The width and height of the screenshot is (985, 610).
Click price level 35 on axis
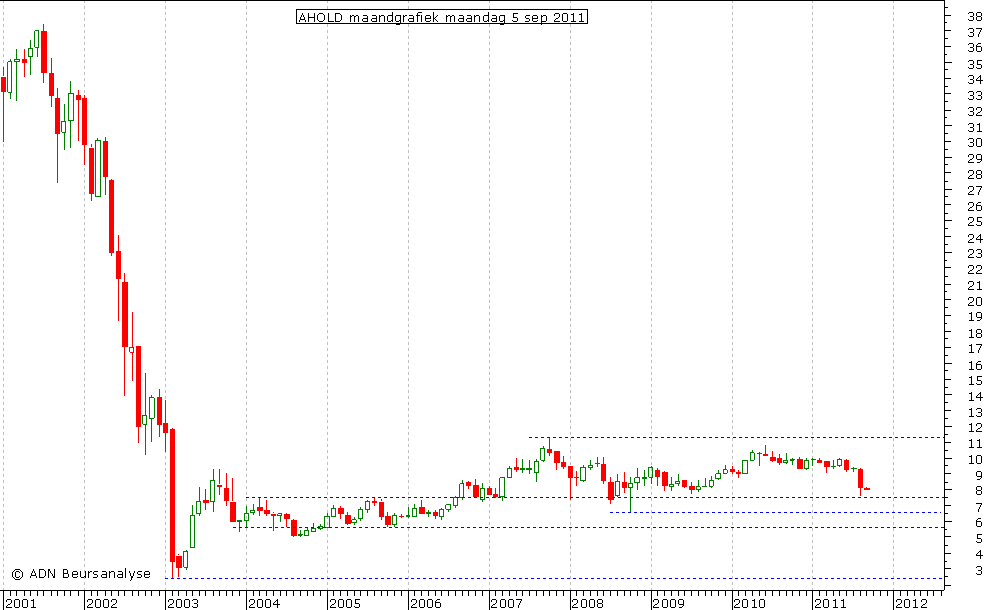[975, 64]
